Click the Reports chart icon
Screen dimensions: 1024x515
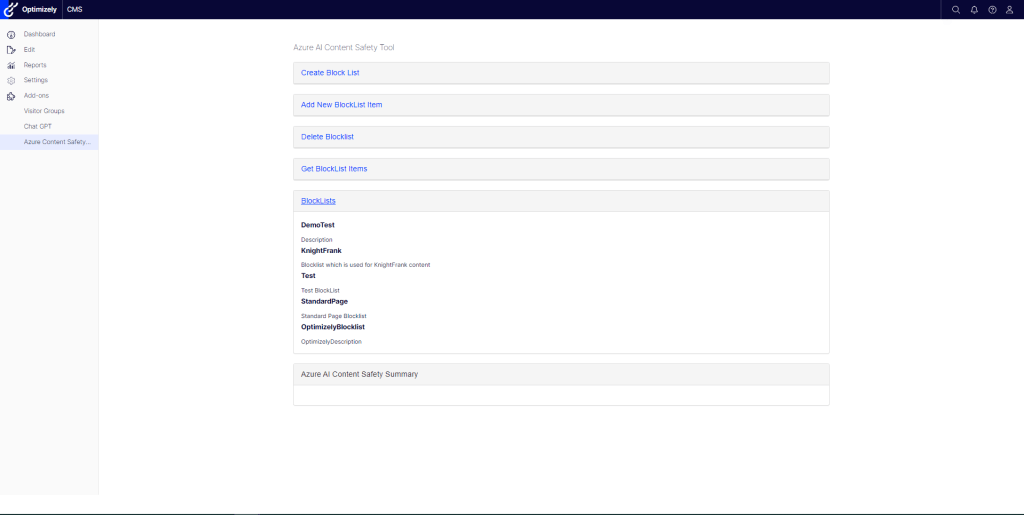click(10, 65)
